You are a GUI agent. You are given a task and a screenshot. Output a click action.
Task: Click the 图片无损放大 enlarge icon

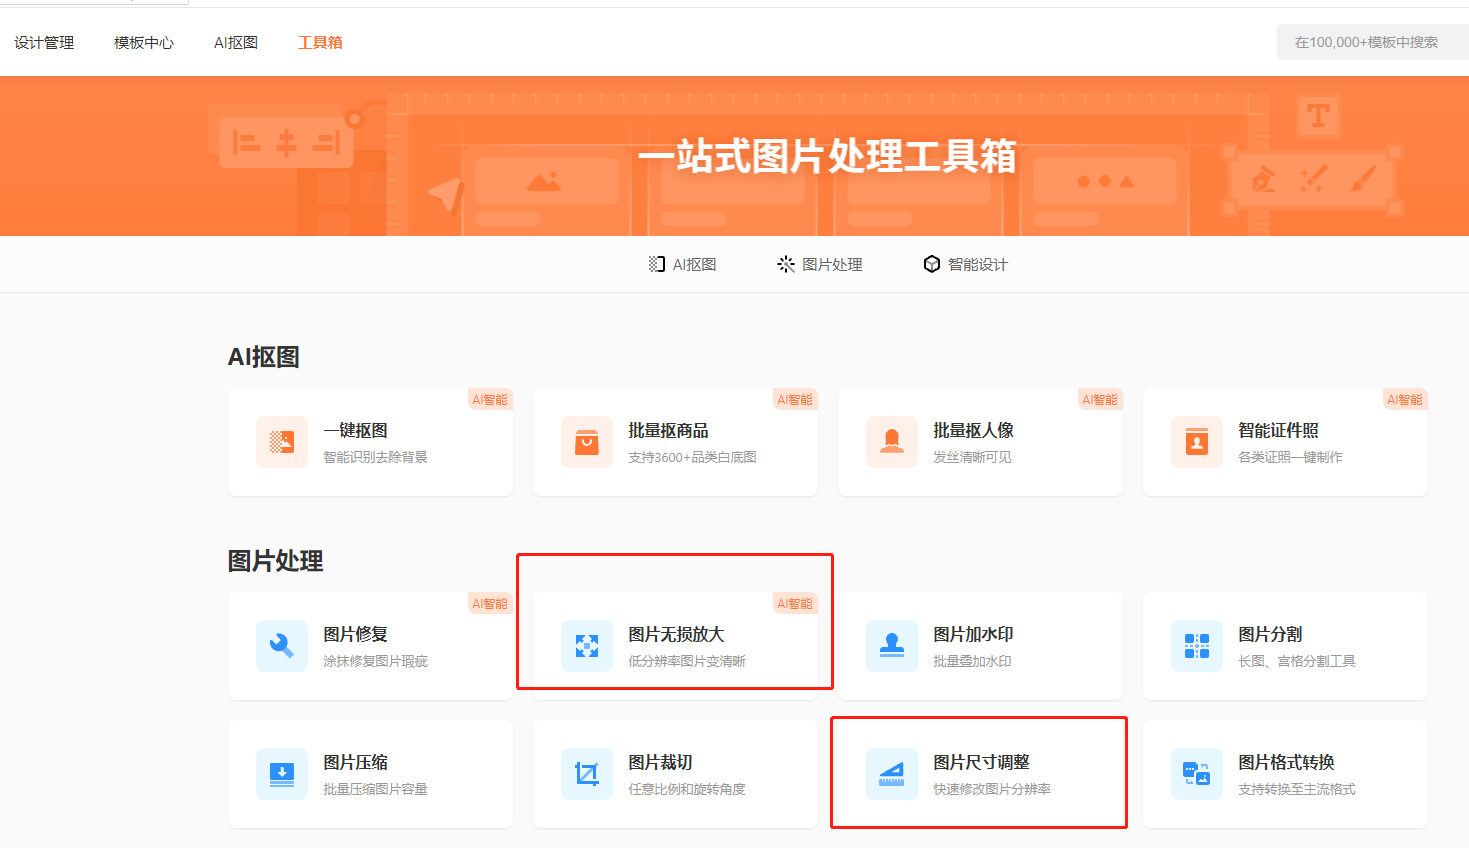point(587,646)
